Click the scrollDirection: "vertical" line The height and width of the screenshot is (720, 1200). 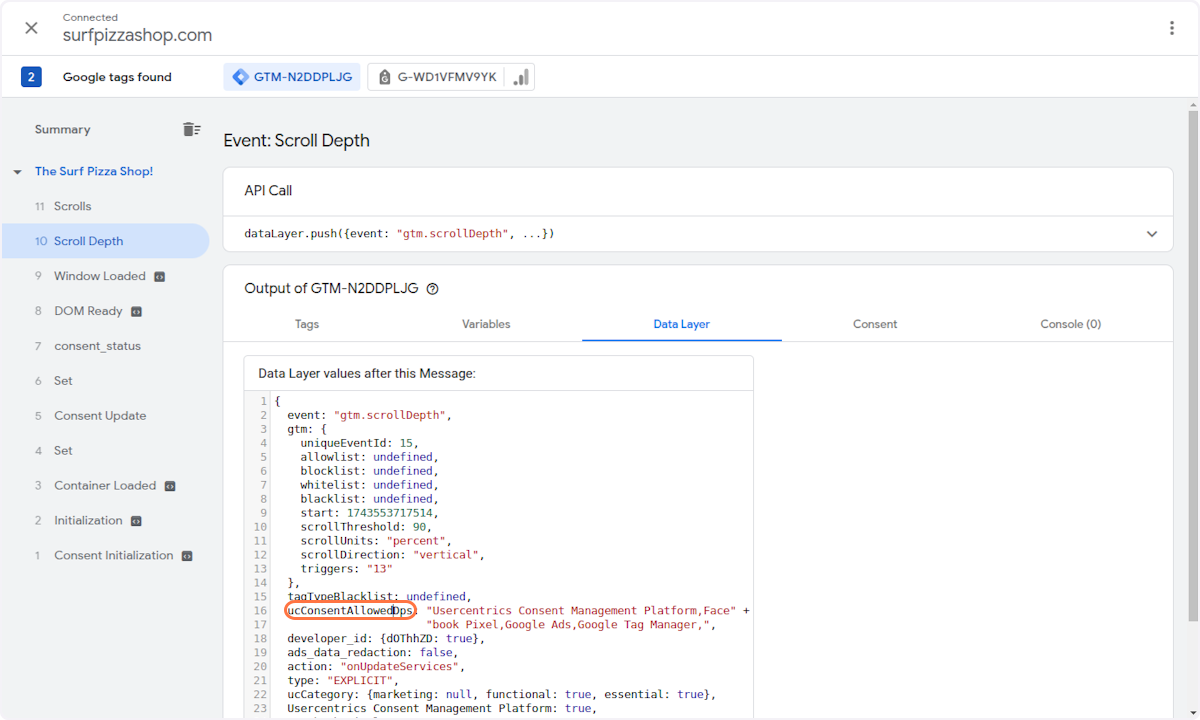click(x=394, y=554)
